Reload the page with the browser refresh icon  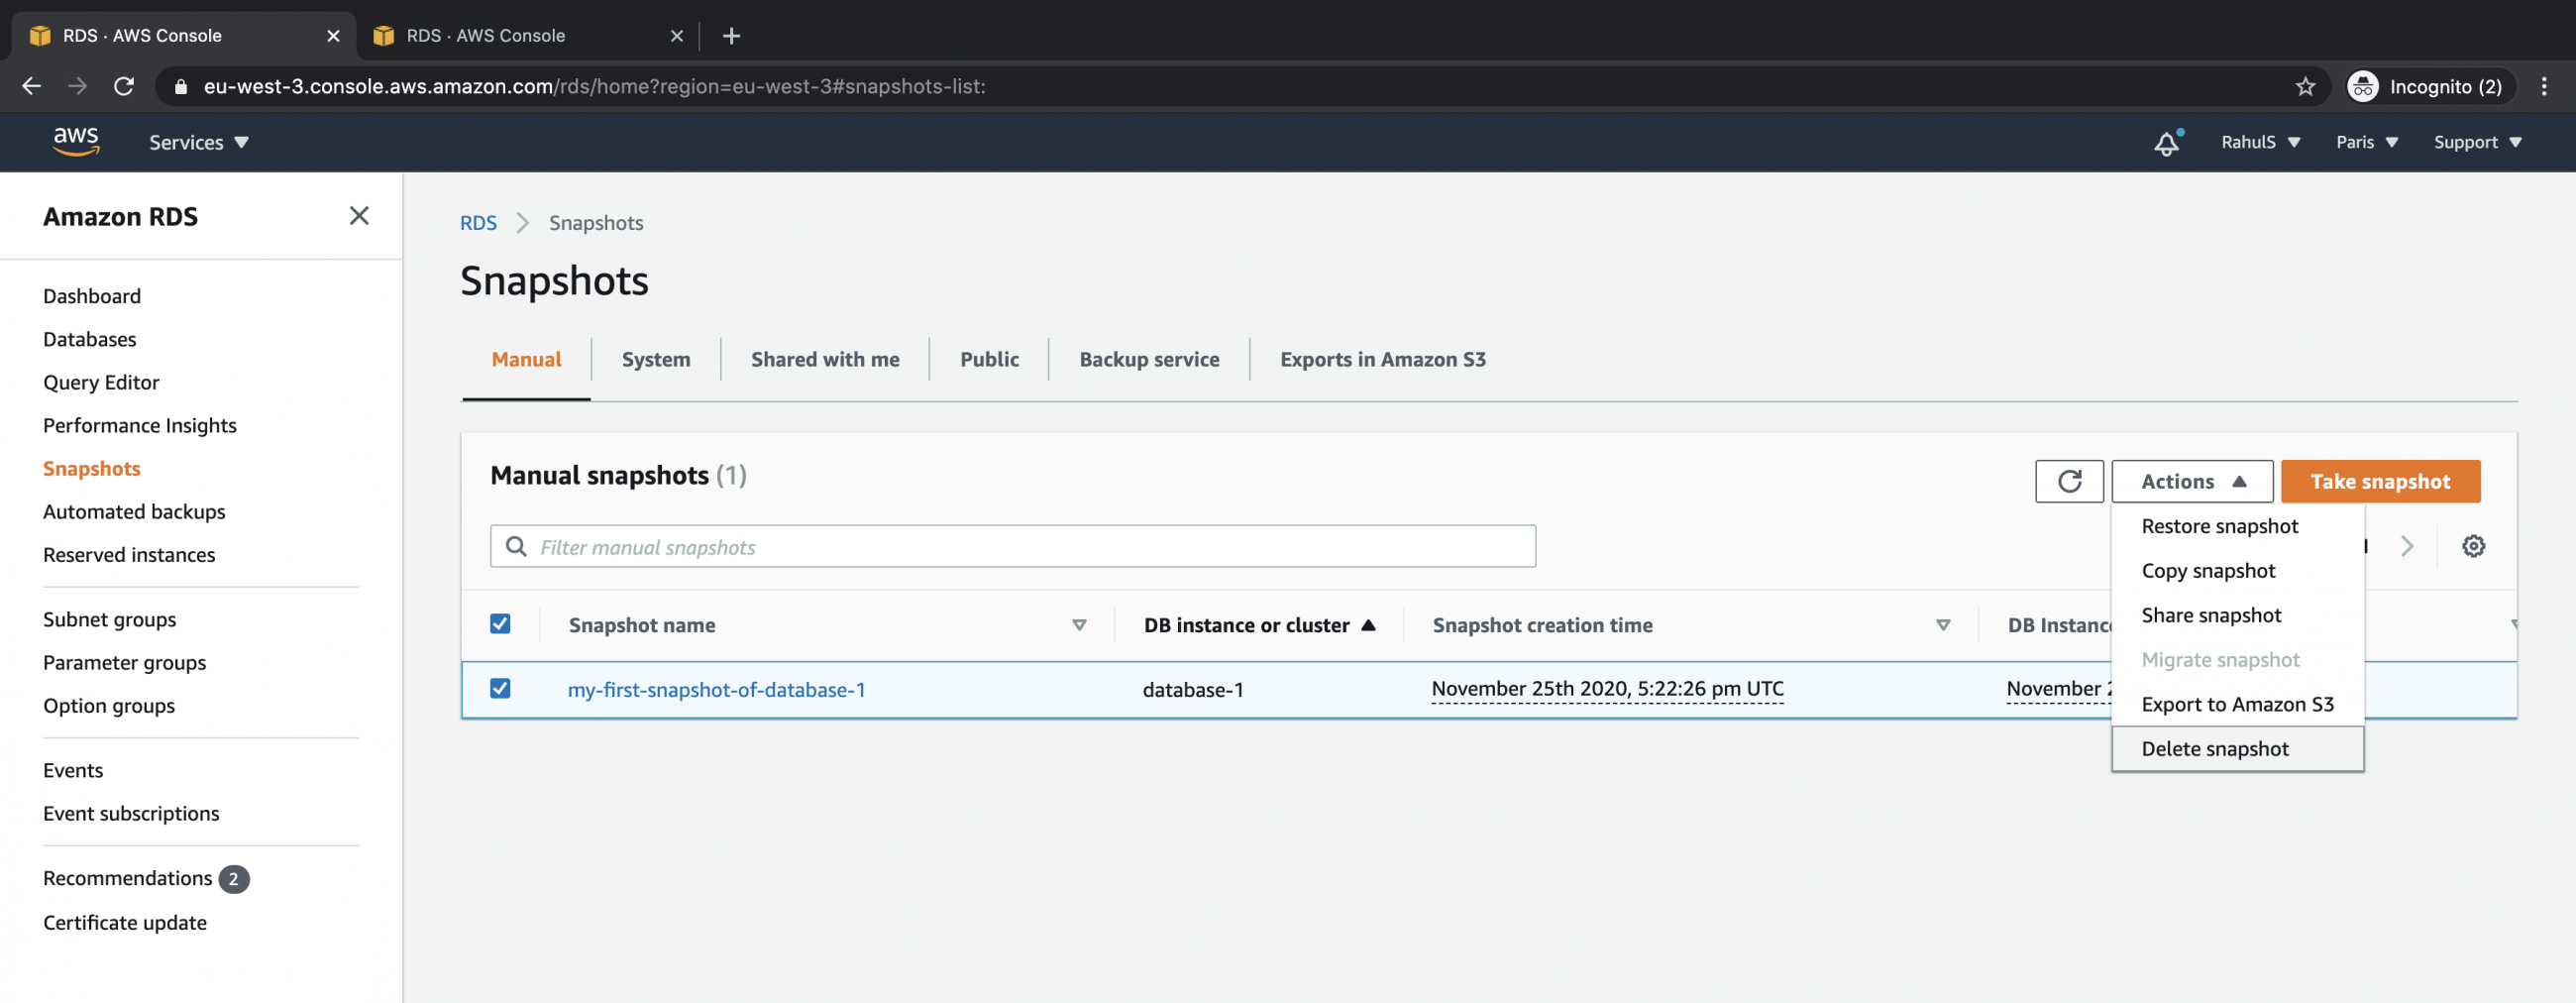(124, 86)
